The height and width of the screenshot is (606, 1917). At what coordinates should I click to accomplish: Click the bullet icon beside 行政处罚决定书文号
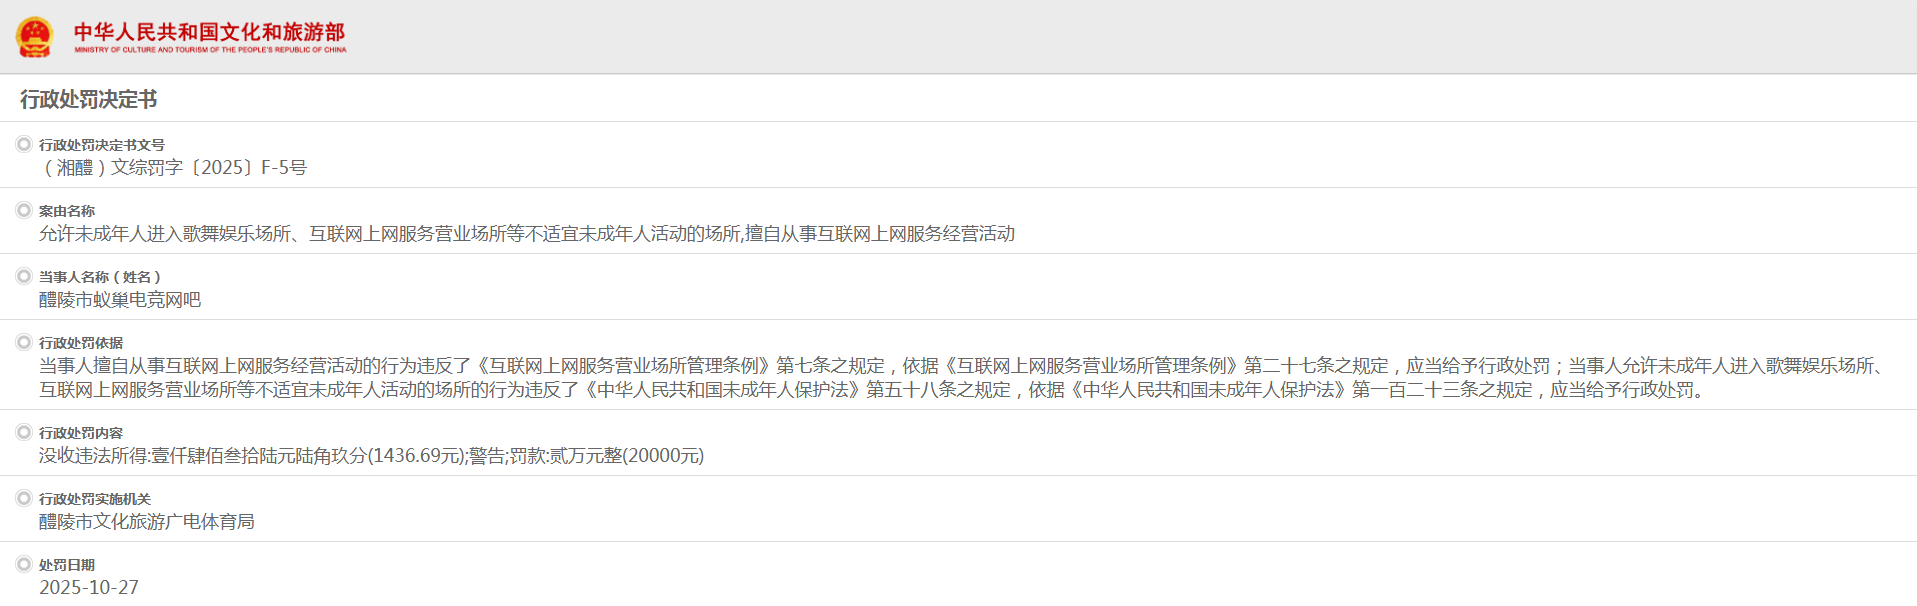(24, 144)
